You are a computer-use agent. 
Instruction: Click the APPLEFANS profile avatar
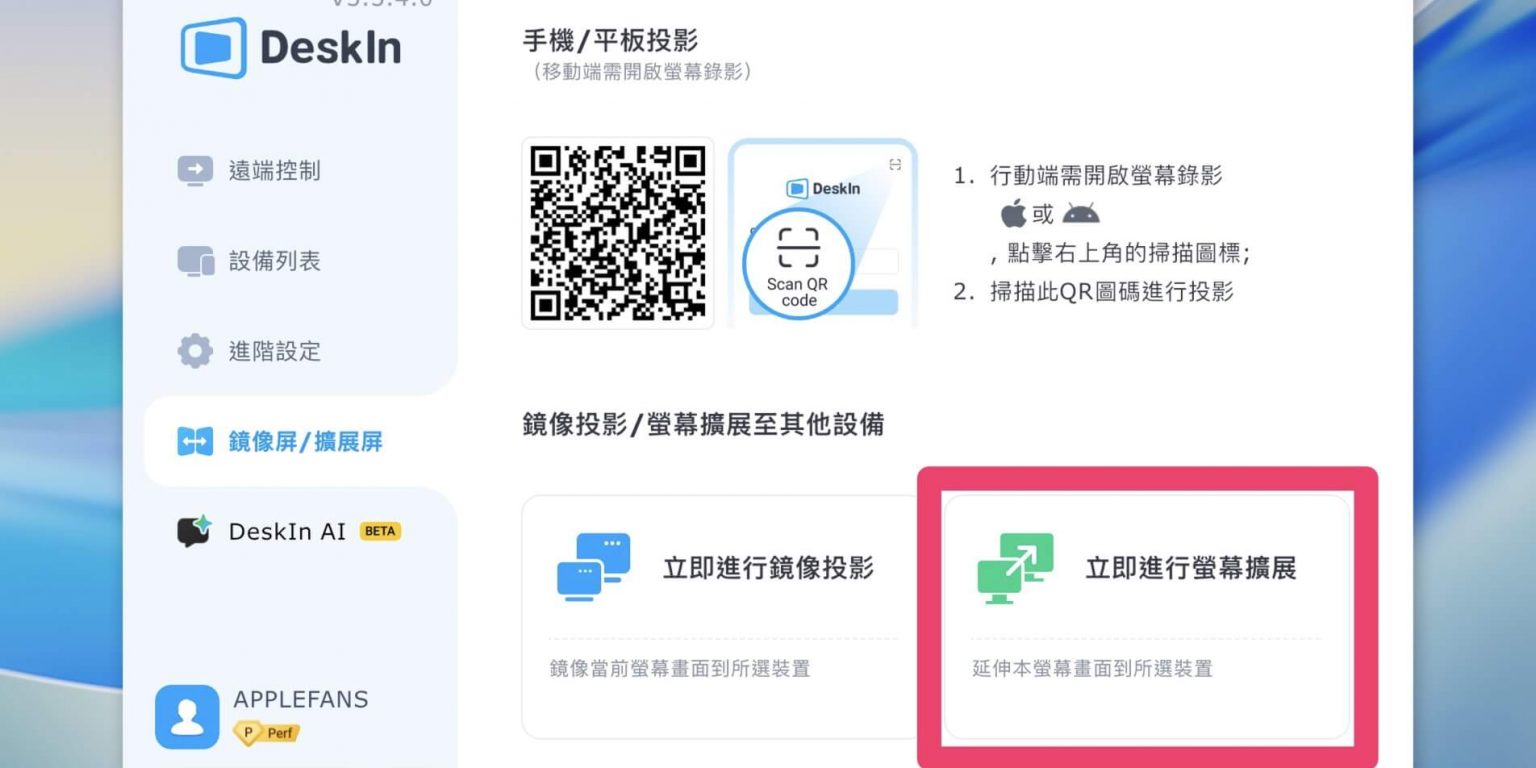click(187, 717)
